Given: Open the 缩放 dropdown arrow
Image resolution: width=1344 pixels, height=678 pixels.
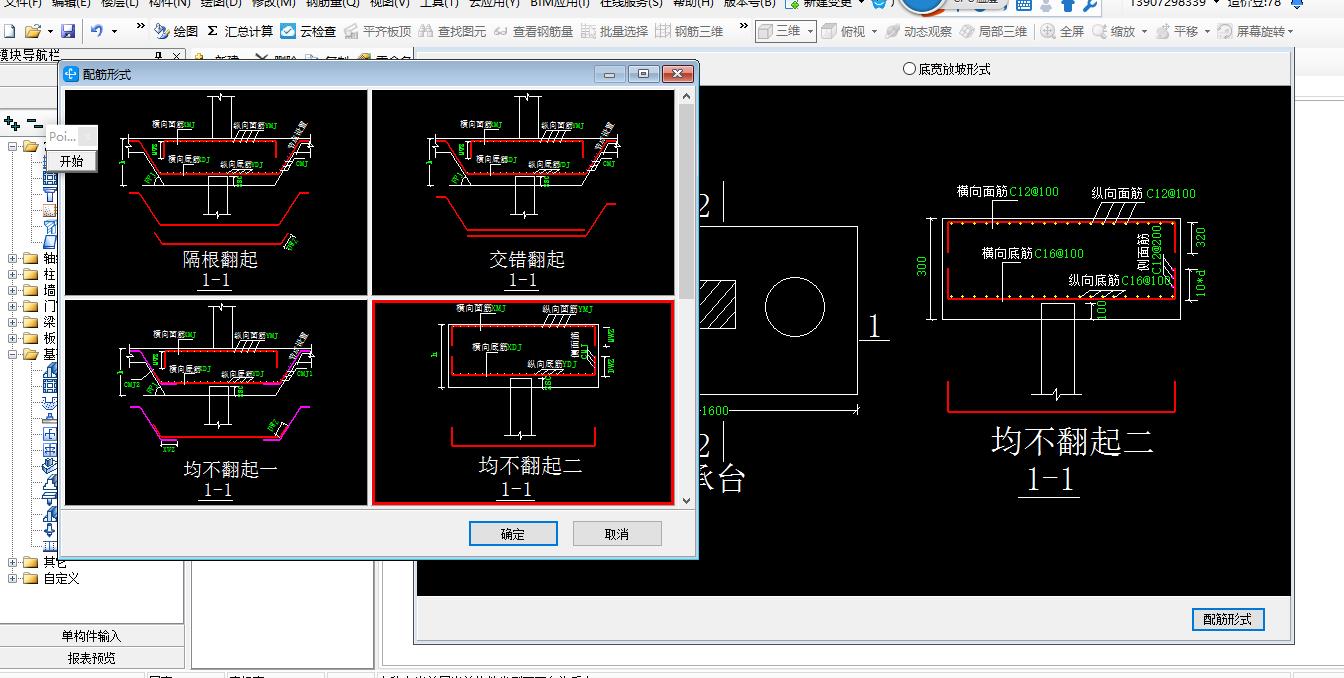Looking at the screenshot, I should click(x=1144, y=31).
